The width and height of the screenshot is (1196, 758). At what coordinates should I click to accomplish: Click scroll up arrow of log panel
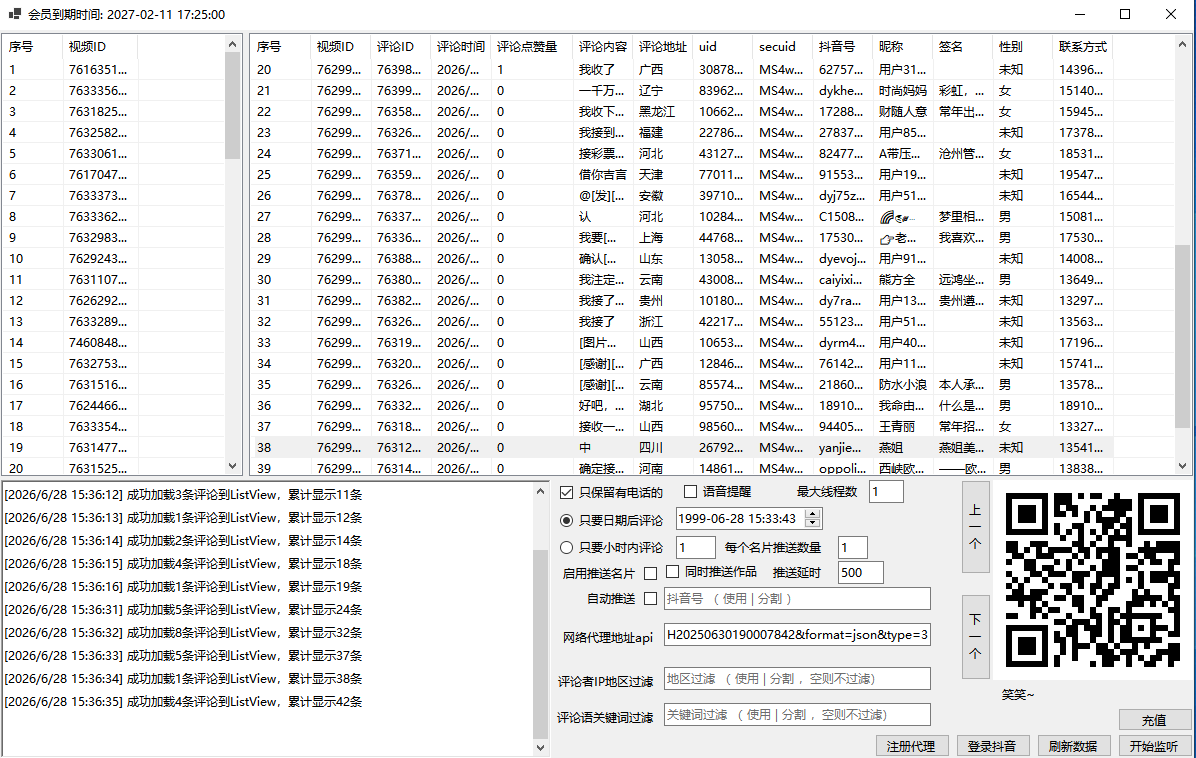click(x=540, y=491)
